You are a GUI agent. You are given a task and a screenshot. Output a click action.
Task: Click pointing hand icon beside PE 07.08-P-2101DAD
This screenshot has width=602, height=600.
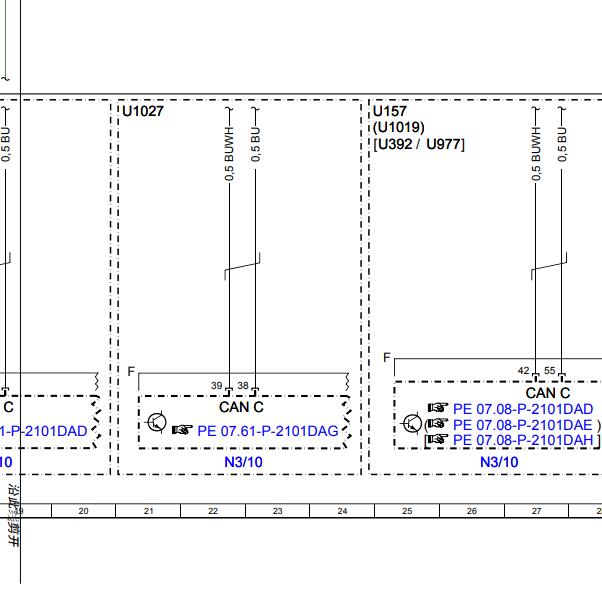[x=438, y=407]
